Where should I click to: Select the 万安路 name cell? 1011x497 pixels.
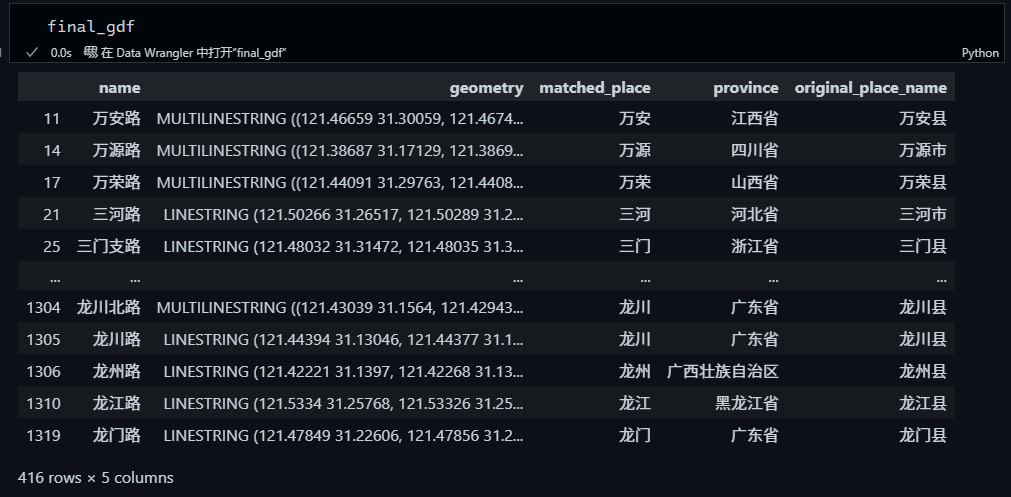[x=116, y=119]
